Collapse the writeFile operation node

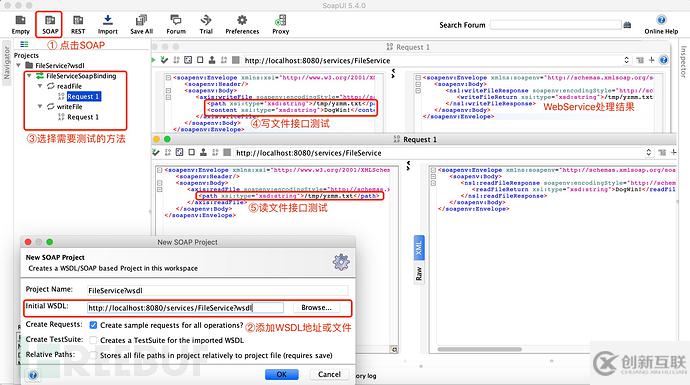pos(40,106)
